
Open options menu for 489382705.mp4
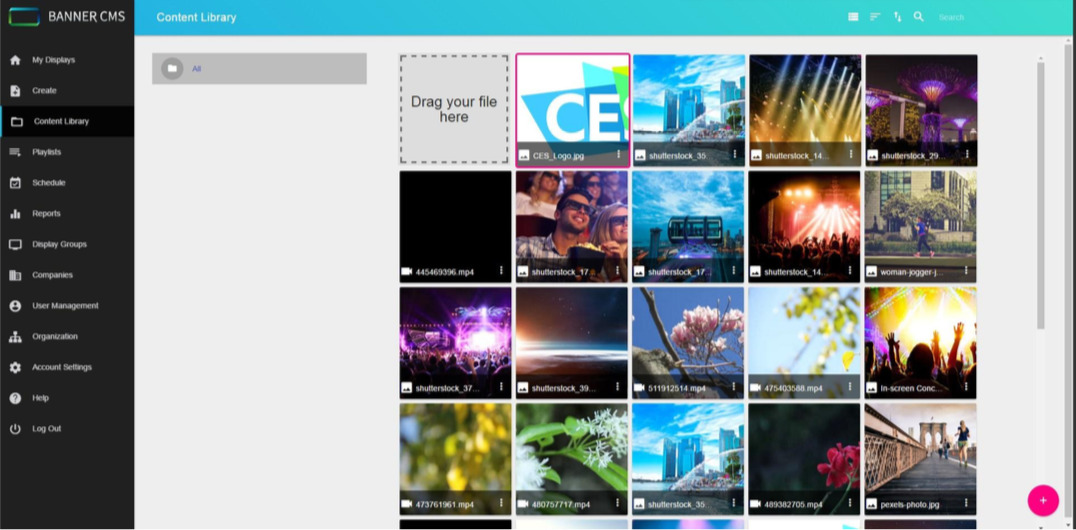coord(851,503)
